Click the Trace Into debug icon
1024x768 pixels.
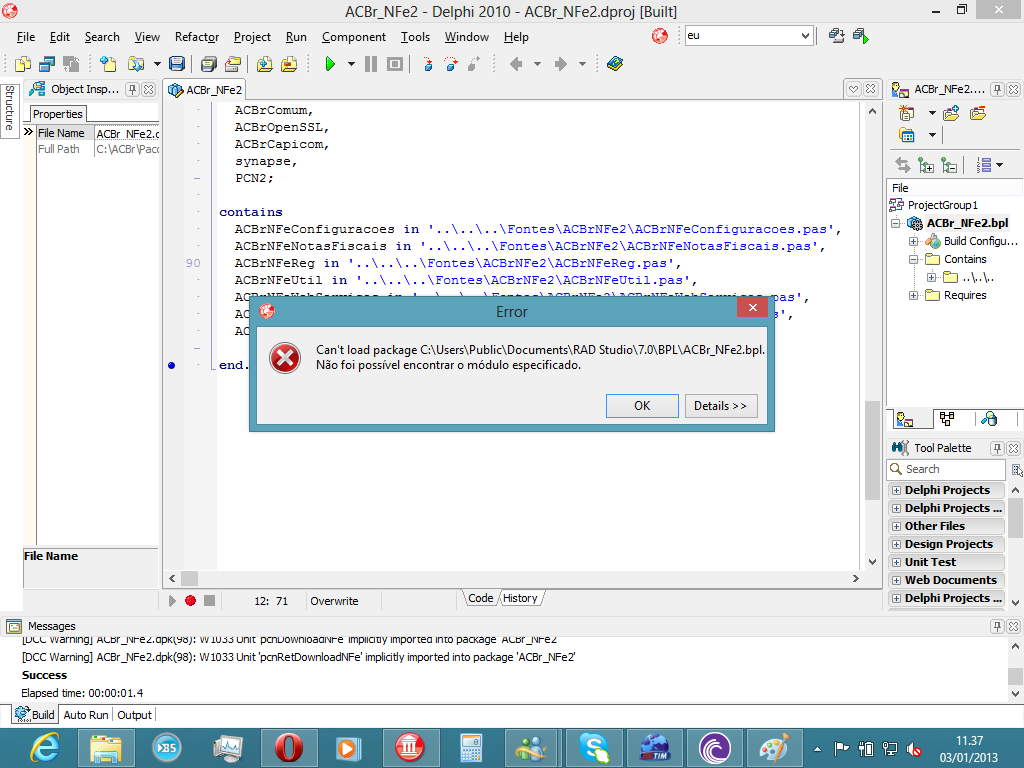(428, 64)
